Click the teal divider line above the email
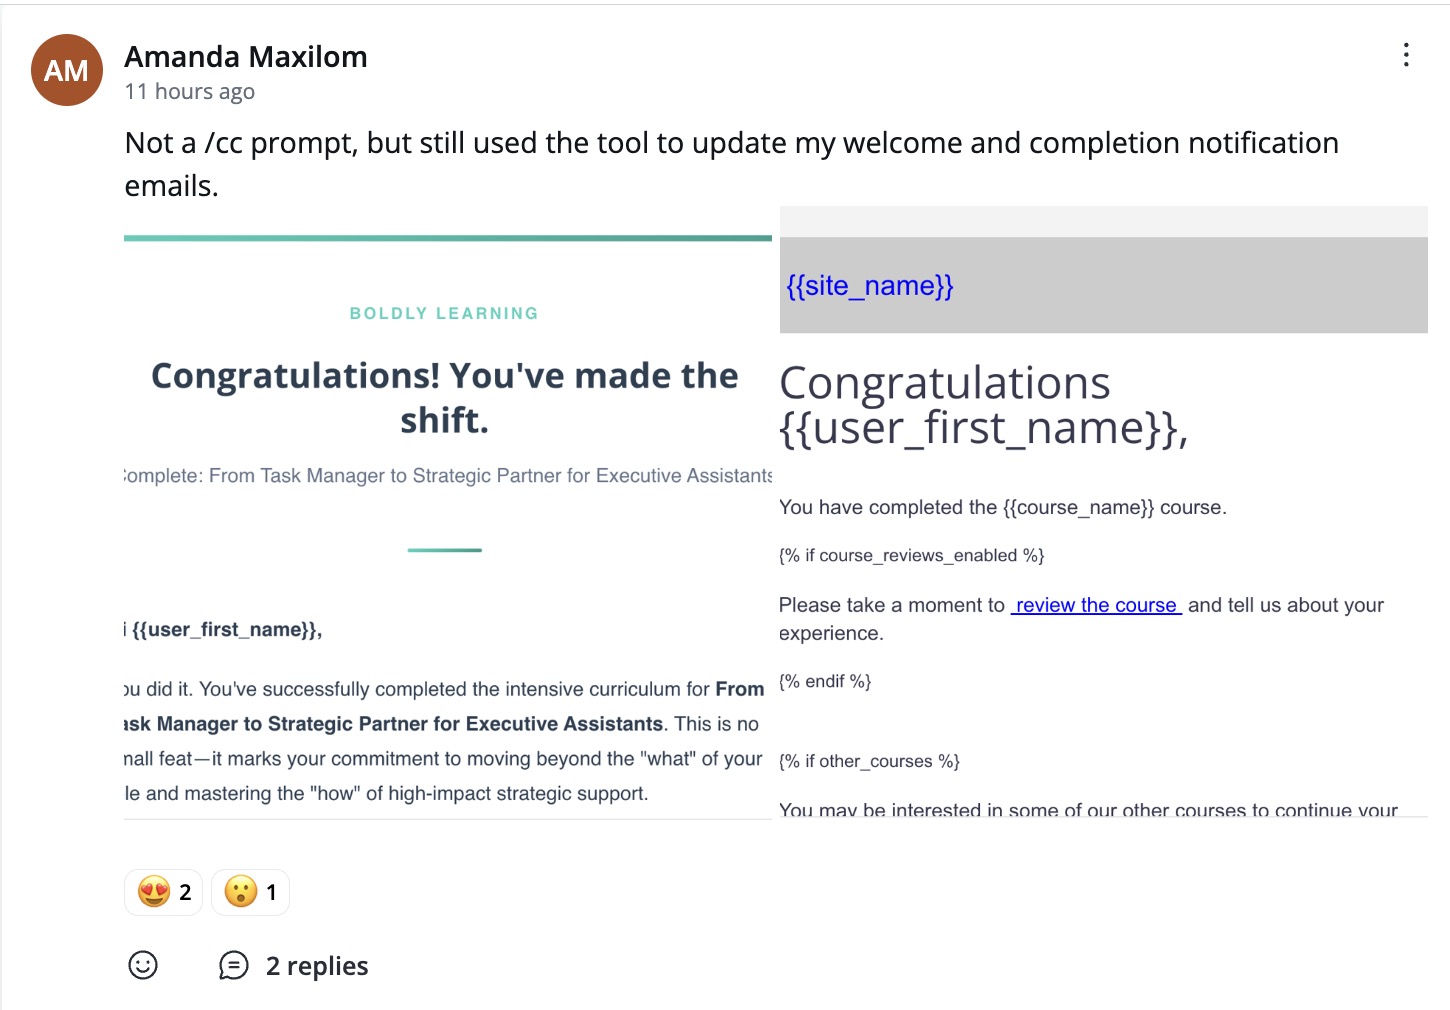Screen dimensions: 1450x1010 coord(445,237)
